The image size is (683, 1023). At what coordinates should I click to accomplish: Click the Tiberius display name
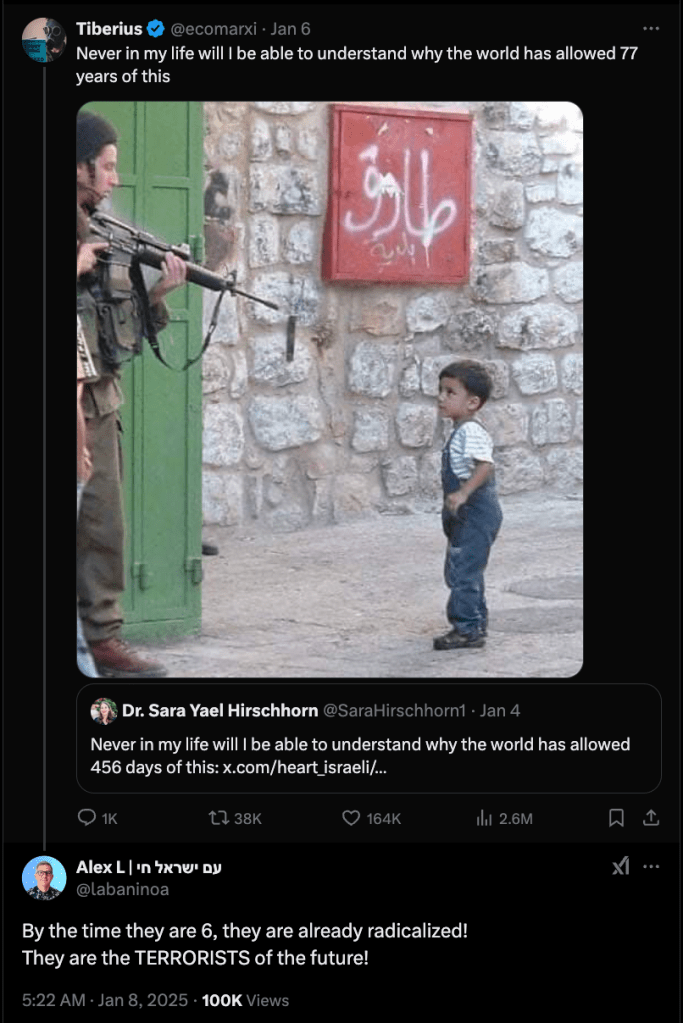[109, 29]
